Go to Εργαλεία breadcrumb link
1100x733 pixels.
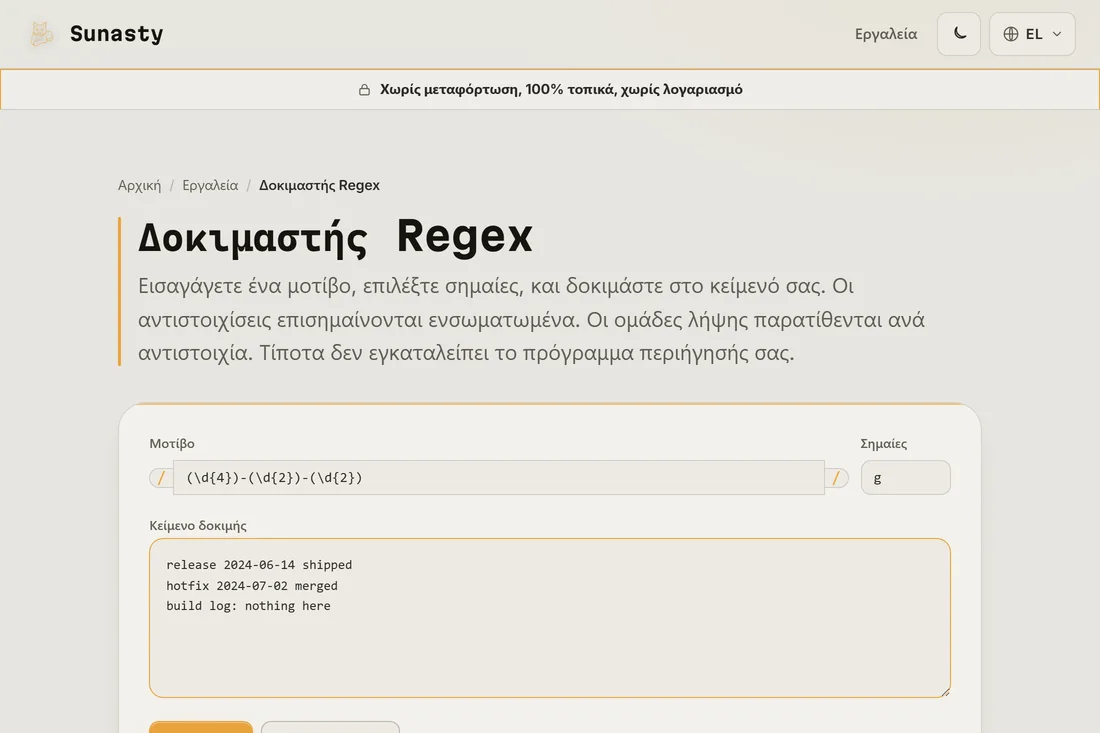pyautogui.click(x=210, y=185)
